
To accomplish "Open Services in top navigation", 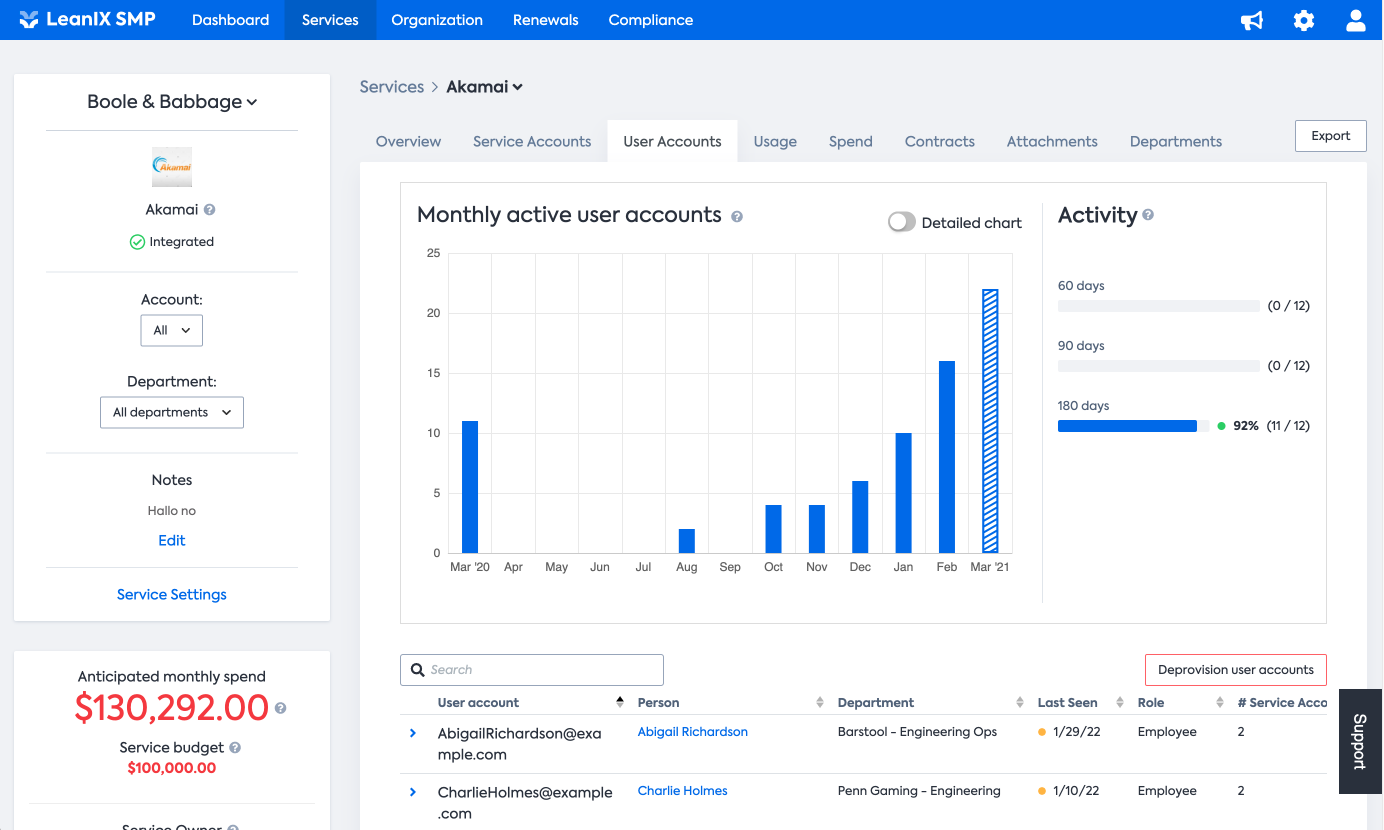I will (330, 20).
